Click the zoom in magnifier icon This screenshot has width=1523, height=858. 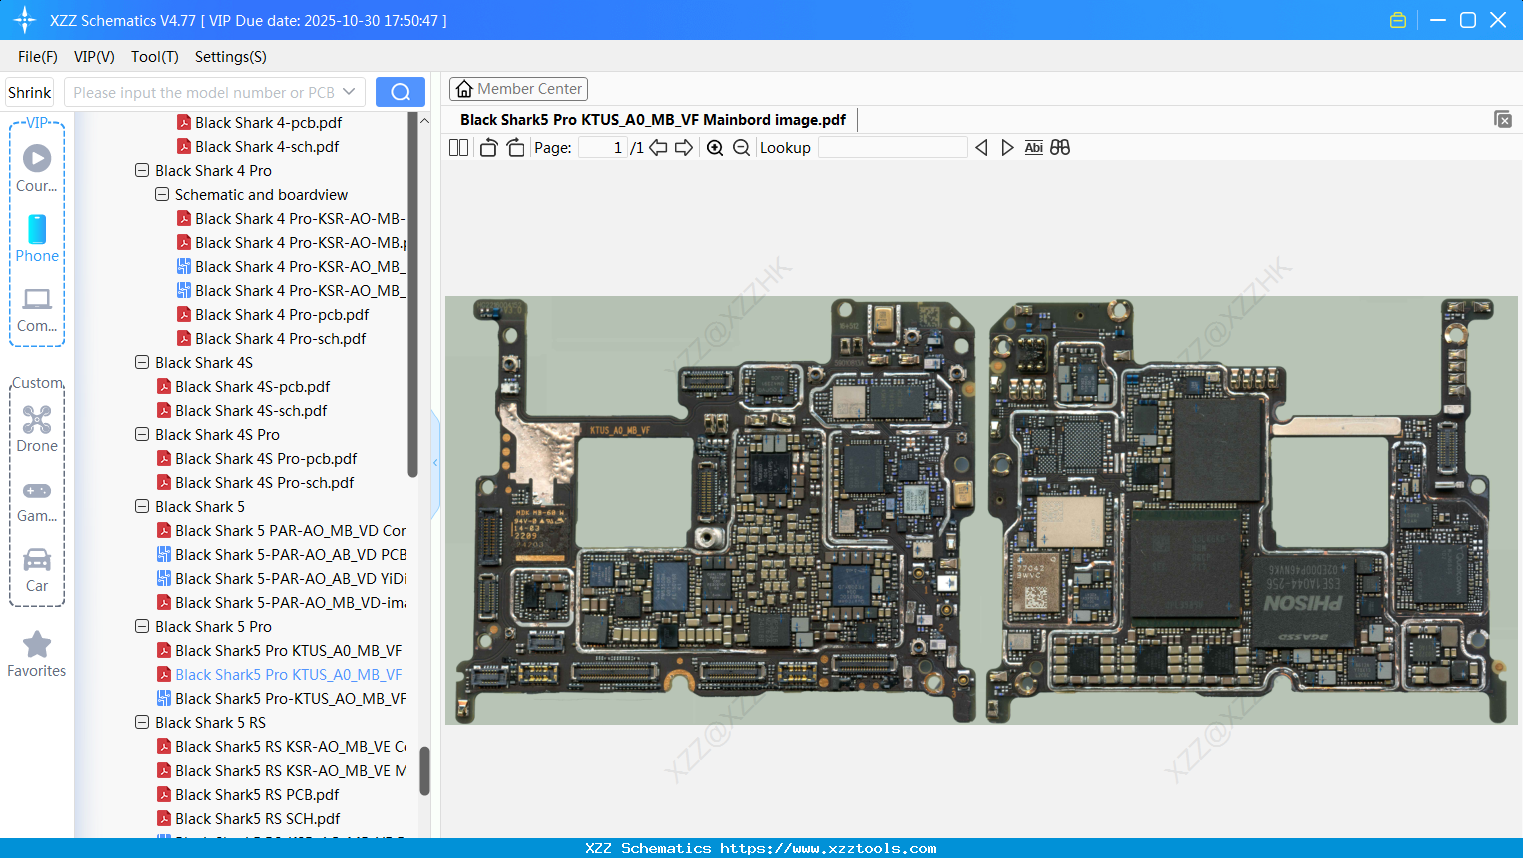click(x=715, y=148)
